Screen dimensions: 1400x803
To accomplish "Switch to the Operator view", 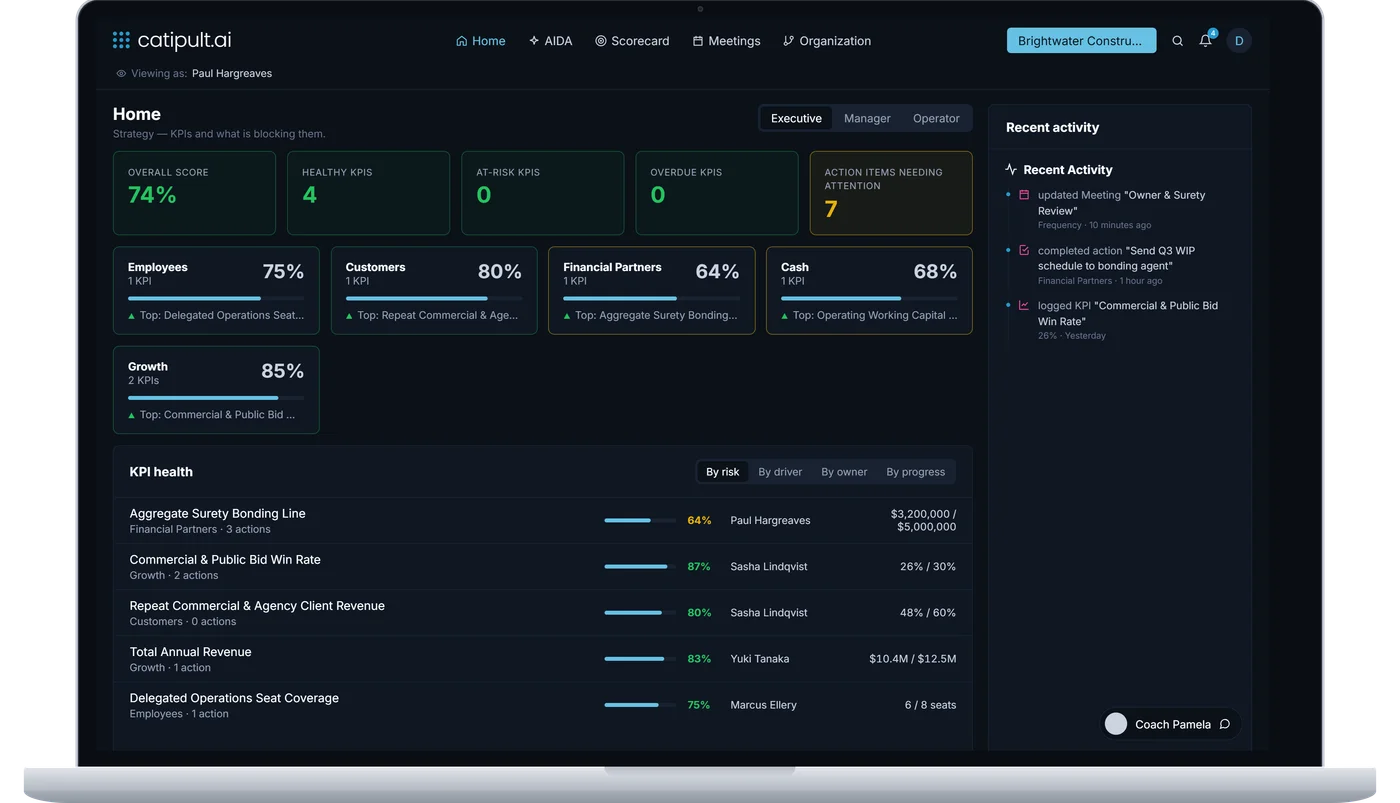I will pos(936,118).
